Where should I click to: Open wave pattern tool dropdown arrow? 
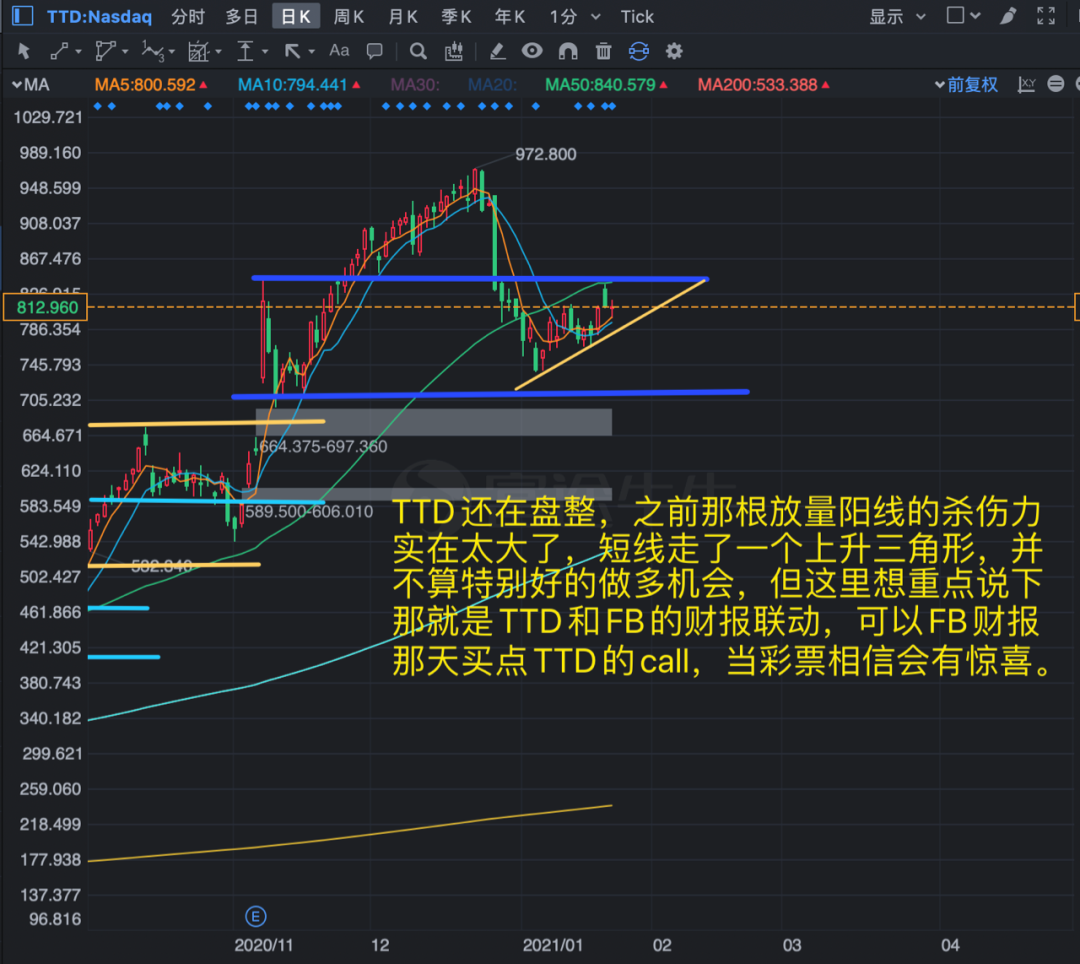click(172, 52)
